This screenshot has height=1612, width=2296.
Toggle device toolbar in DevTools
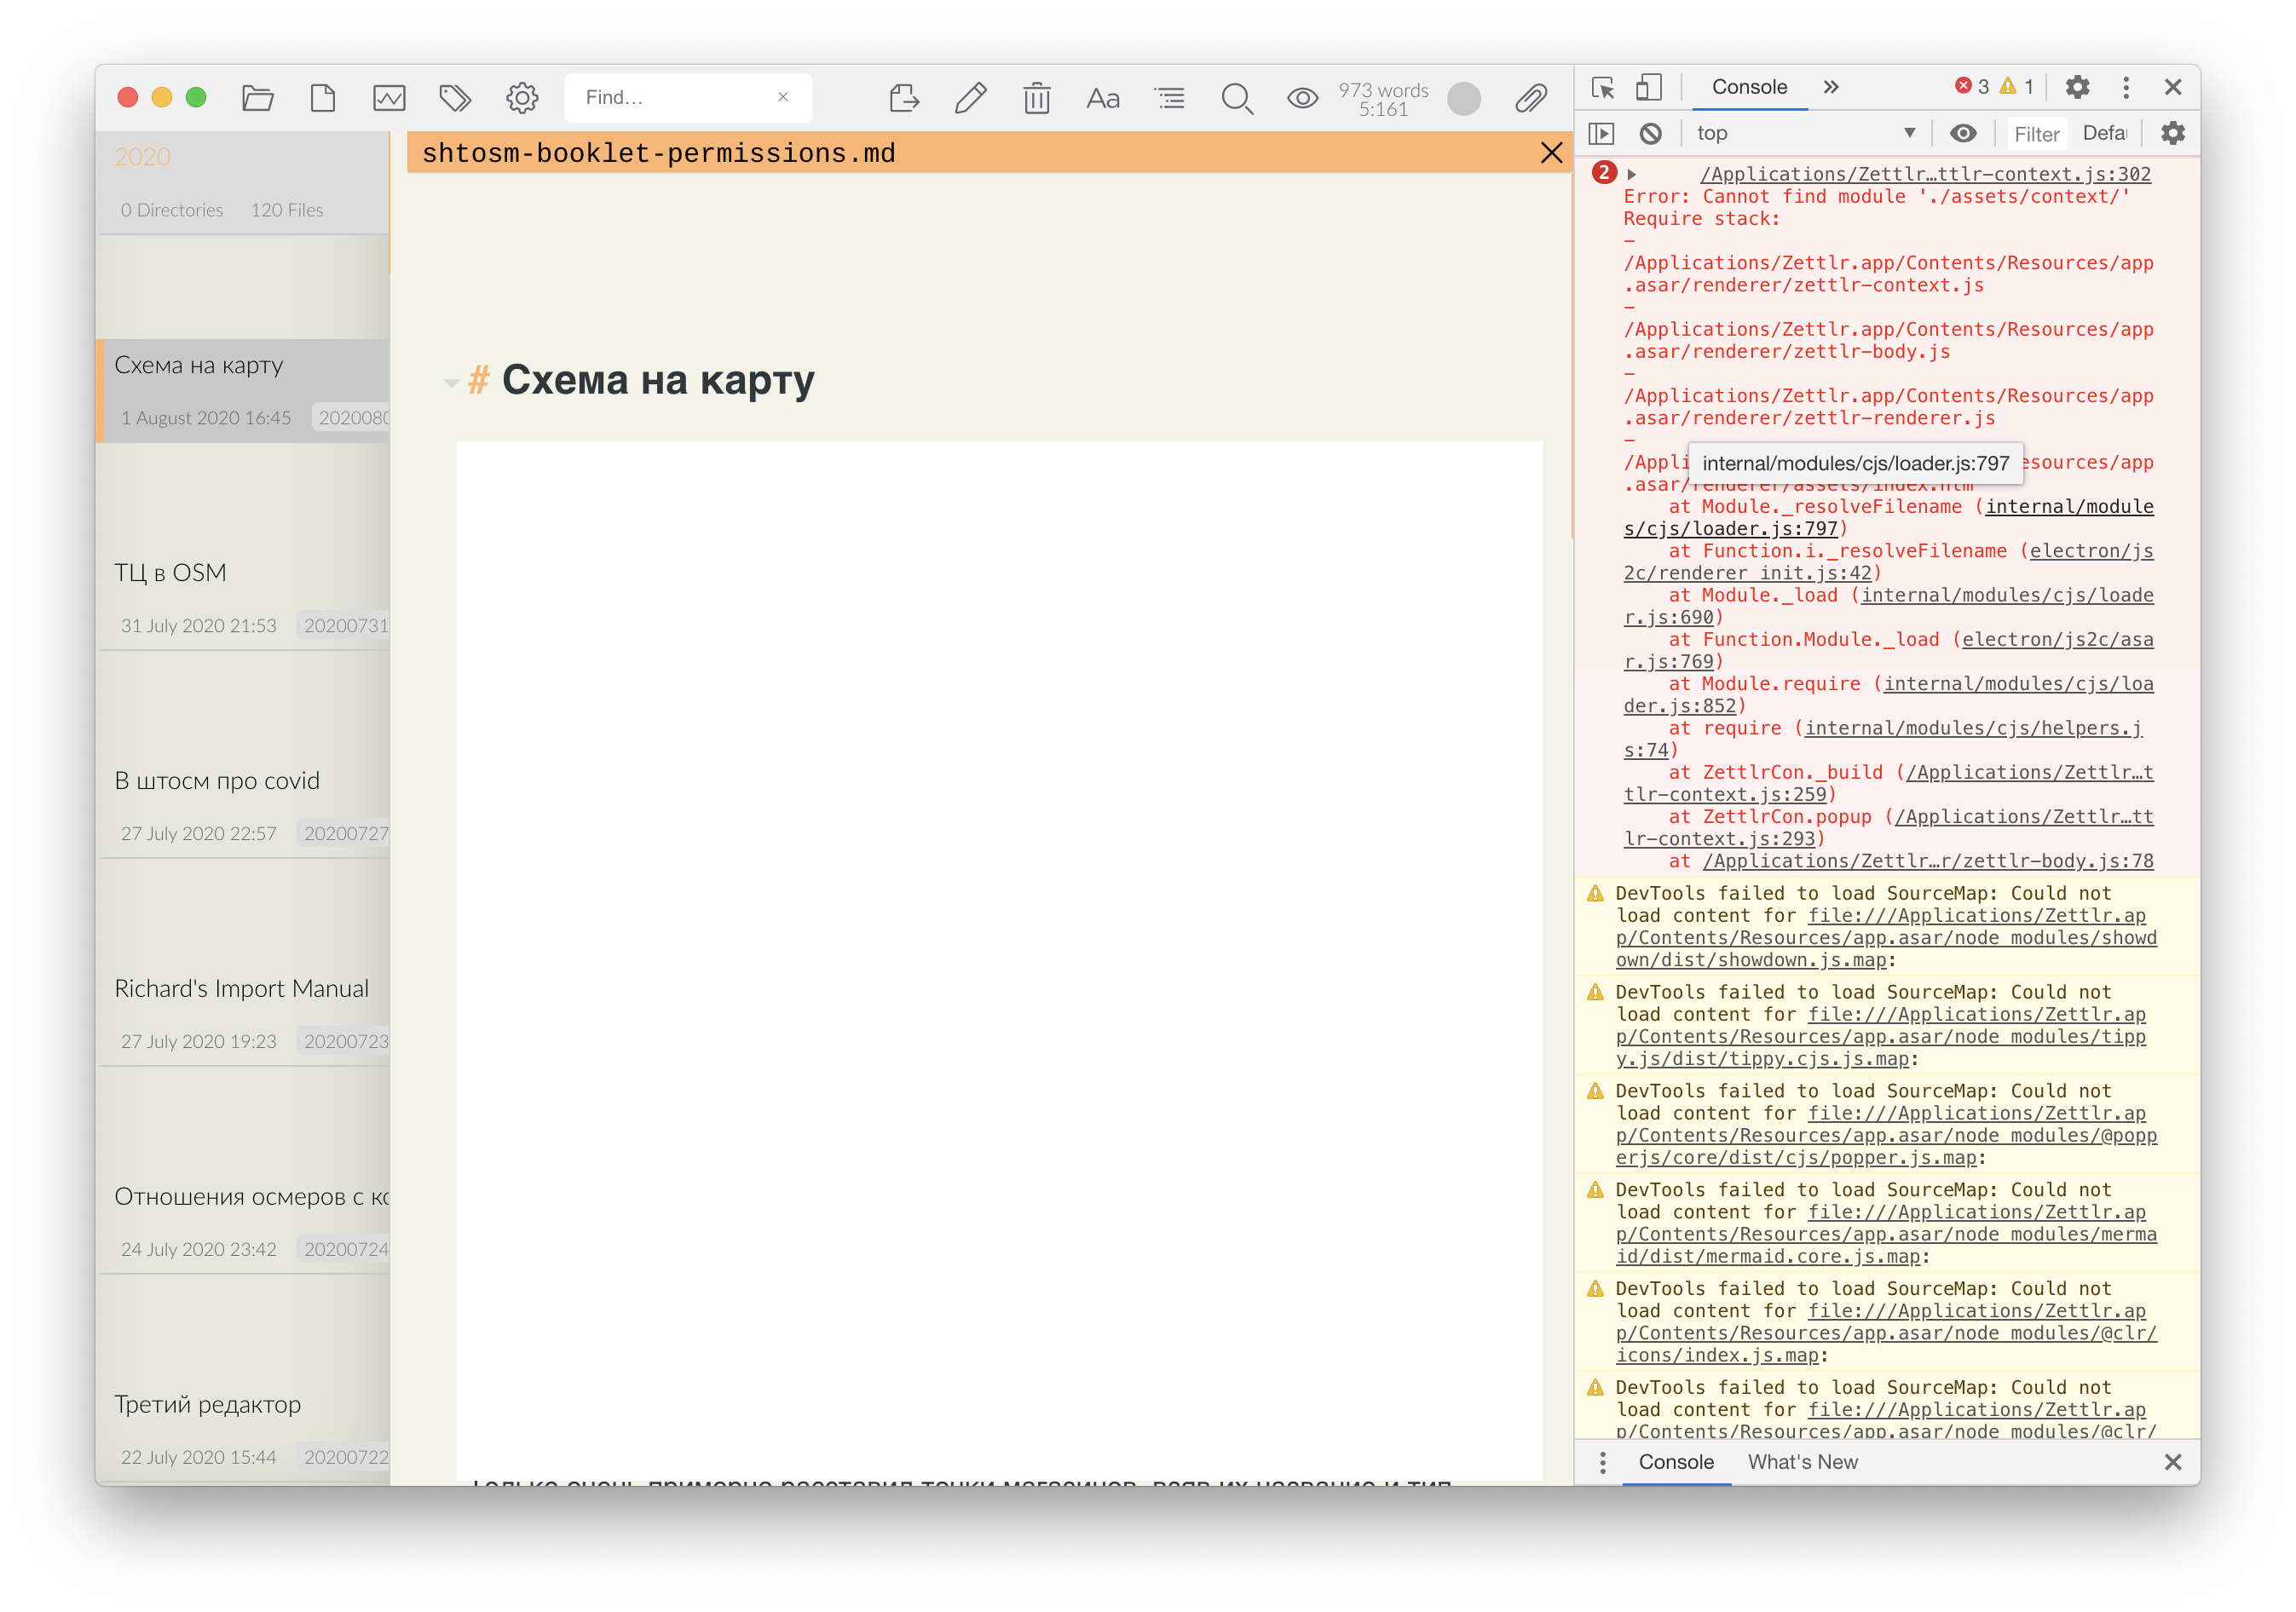click(x=1648, y=87)
